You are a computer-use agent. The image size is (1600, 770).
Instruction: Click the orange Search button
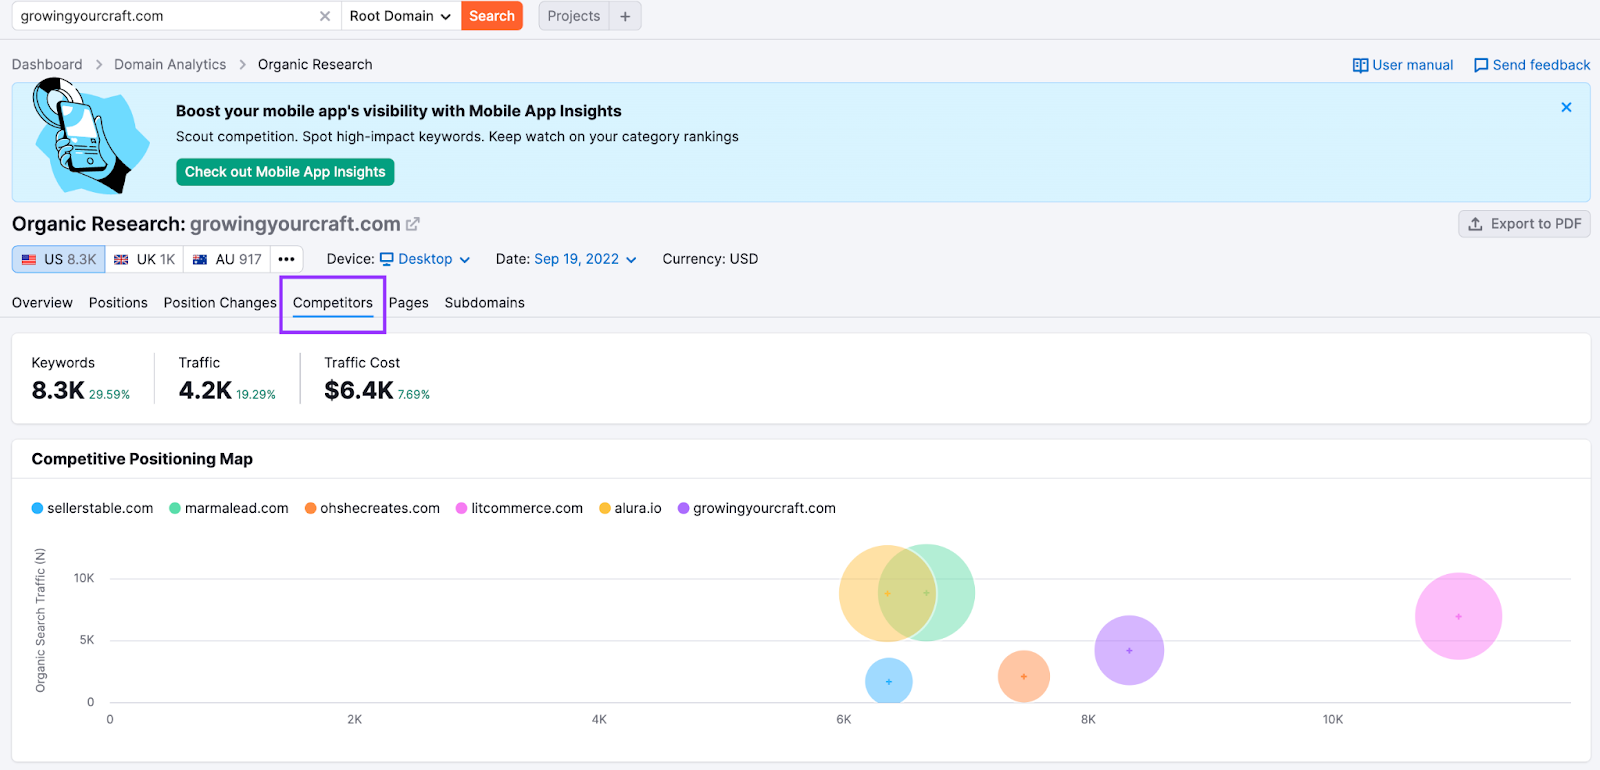coord(492,16)
